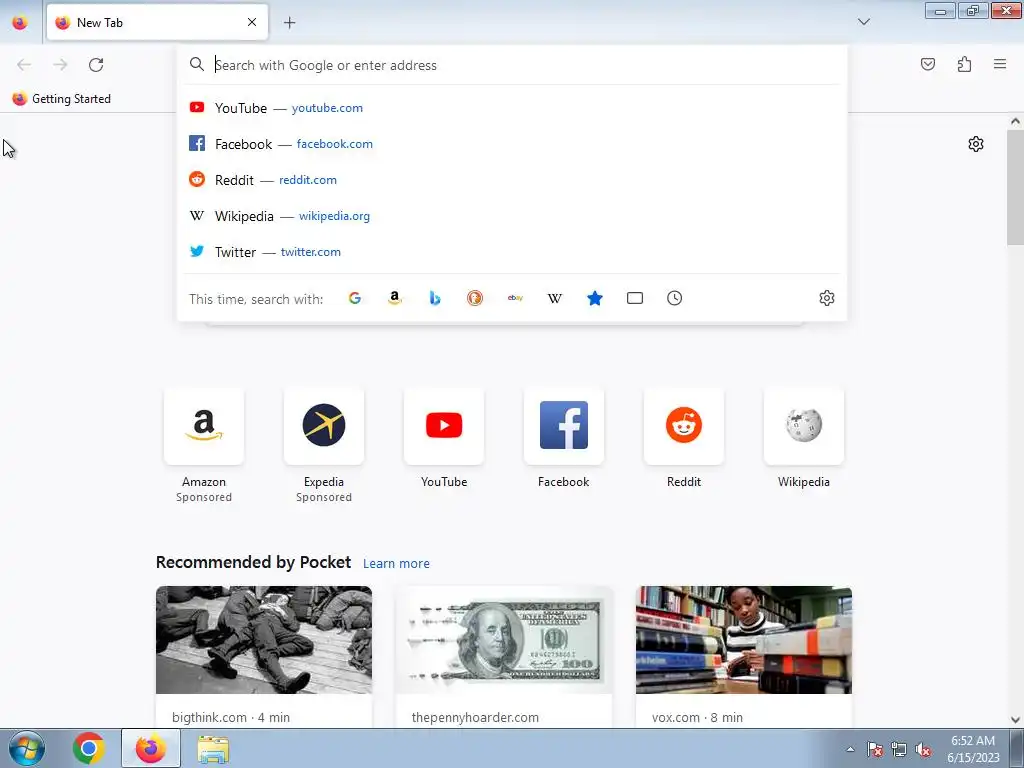Click the Firefox taskbar button

(151, 748)
